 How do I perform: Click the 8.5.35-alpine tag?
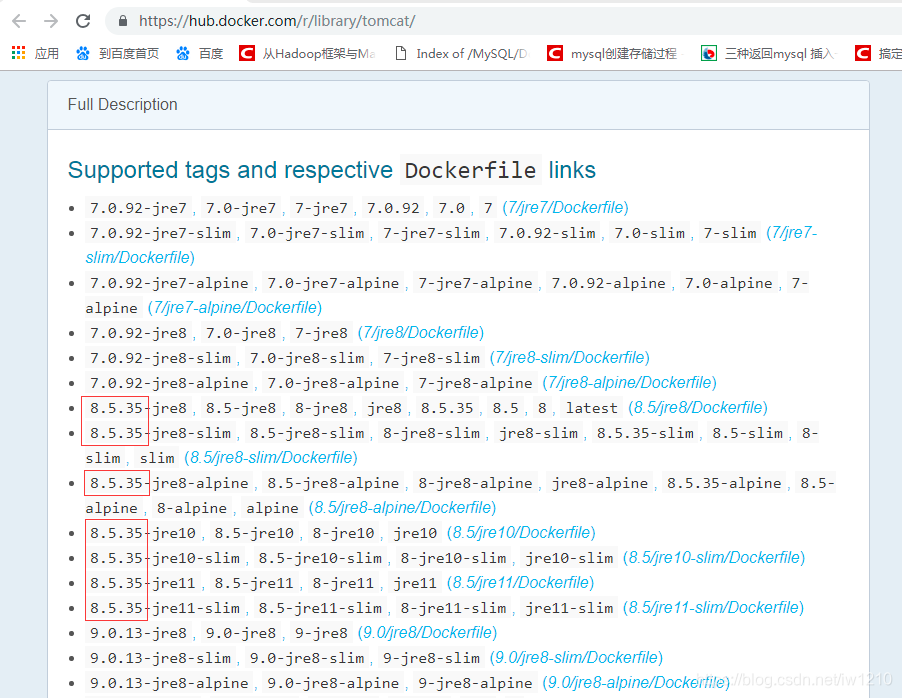[x=724, y=483]
